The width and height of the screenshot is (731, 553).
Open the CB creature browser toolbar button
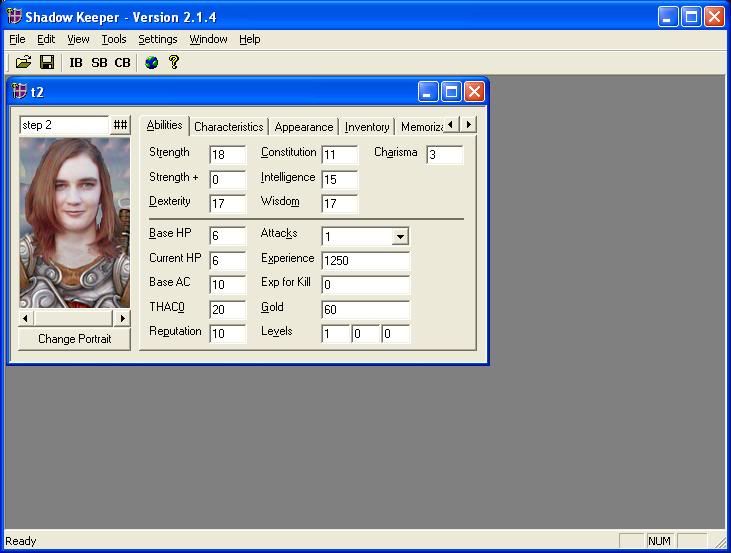tap(122, 62)
